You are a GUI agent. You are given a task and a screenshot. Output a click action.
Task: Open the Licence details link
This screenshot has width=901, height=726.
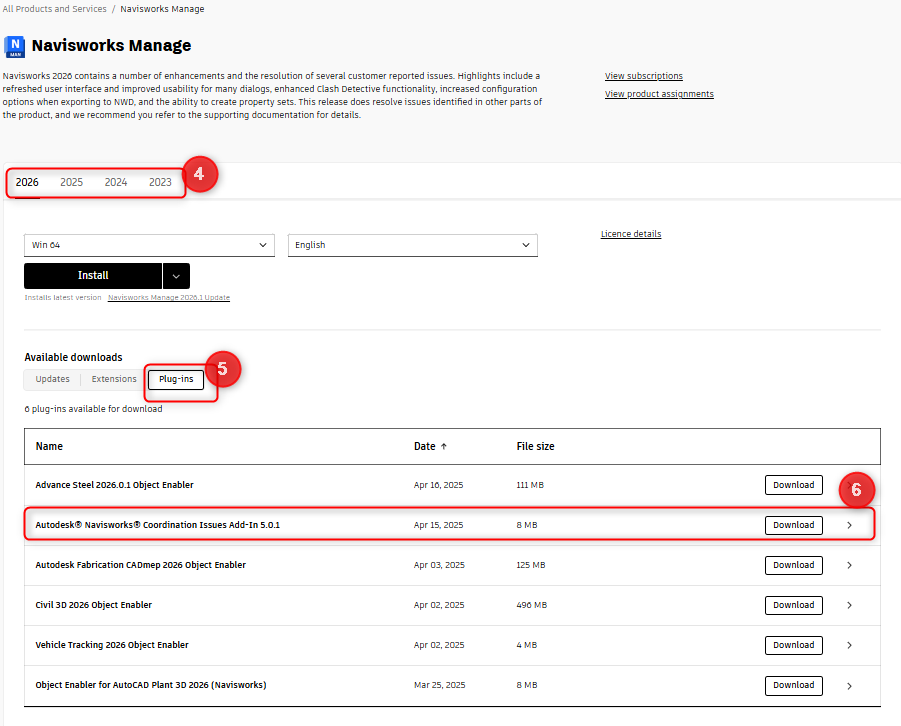pyautogui.click(x=630, y=233)
